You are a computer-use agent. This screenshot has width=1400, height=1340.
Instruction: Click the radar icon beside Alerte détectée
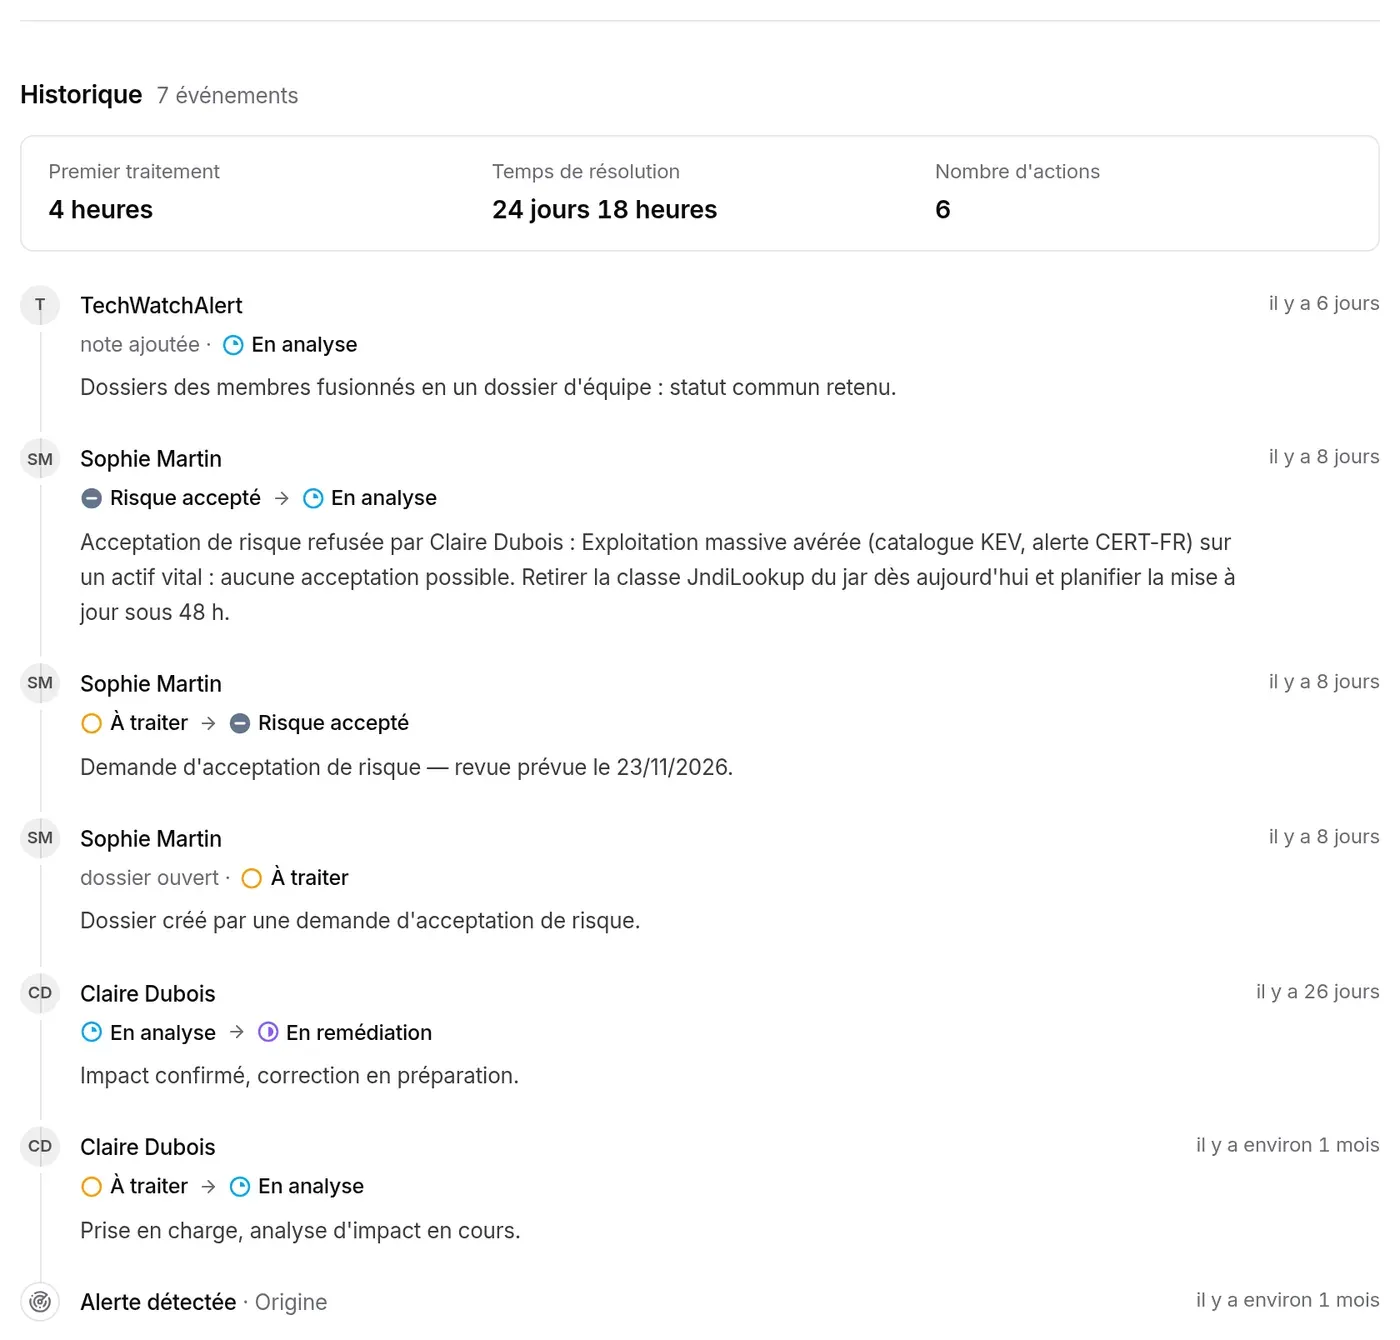[x=40, y=1302]
